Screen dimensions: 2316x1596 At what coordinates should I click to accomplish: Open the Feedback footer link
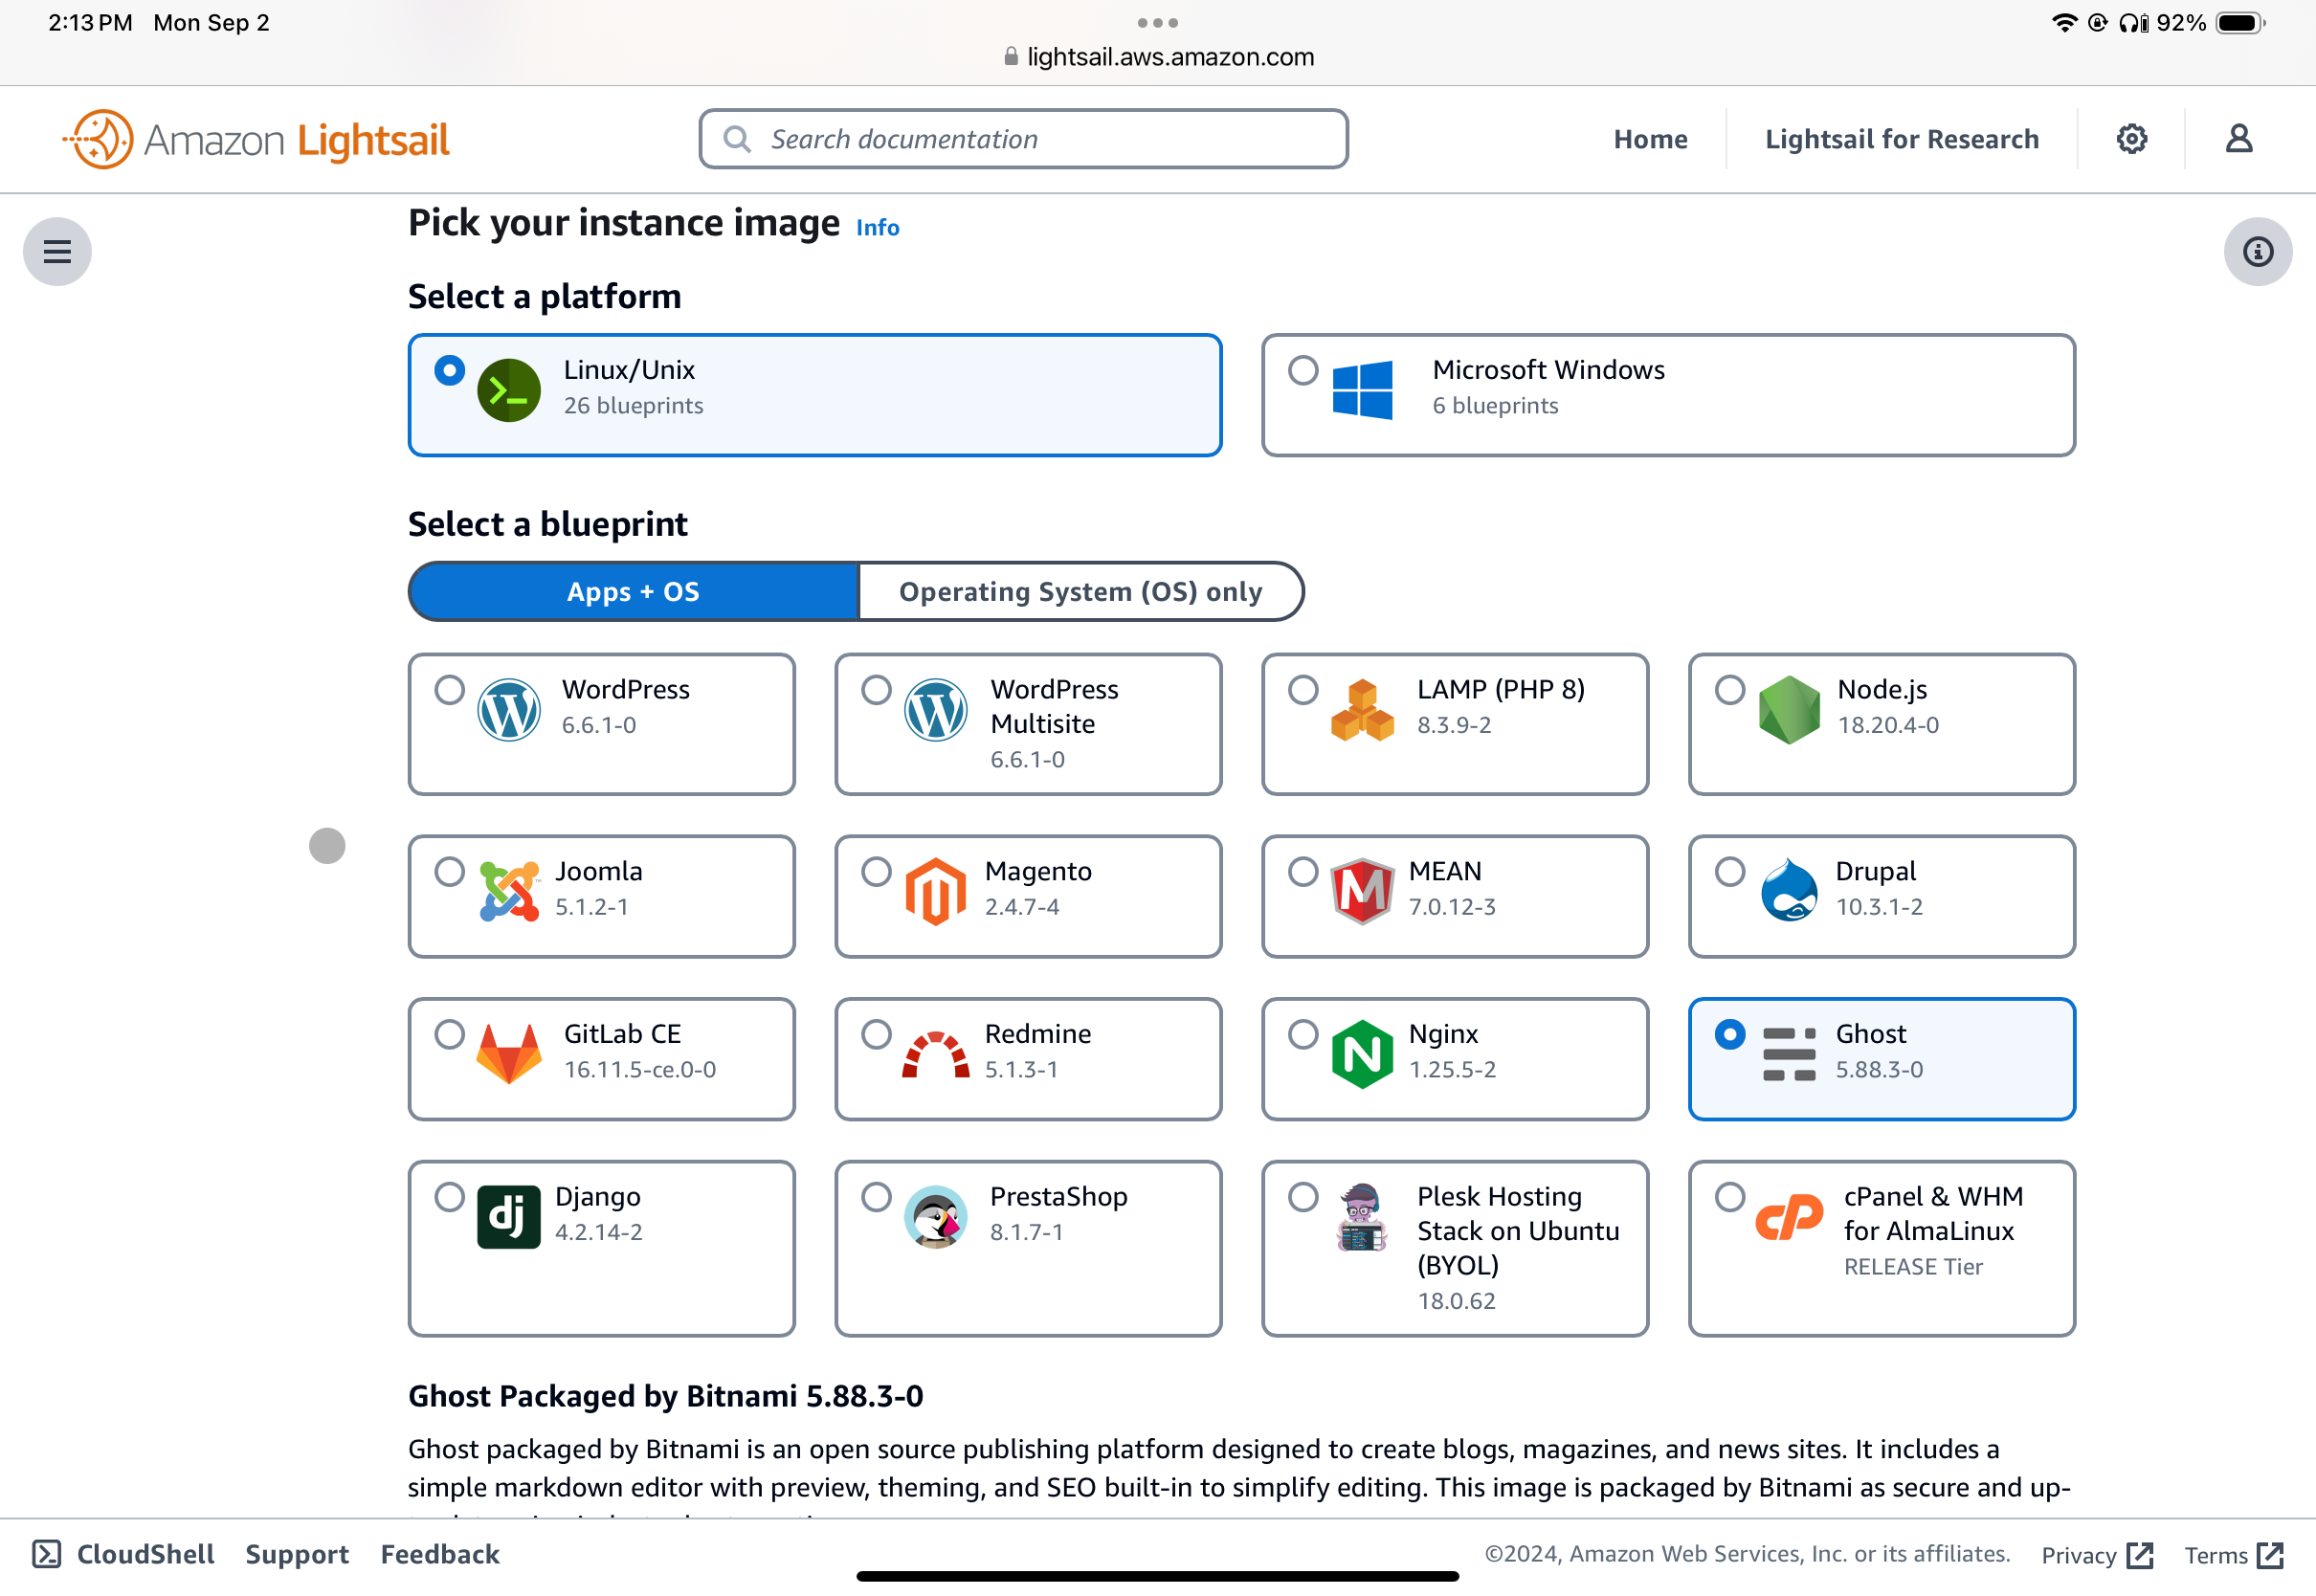440,1554
